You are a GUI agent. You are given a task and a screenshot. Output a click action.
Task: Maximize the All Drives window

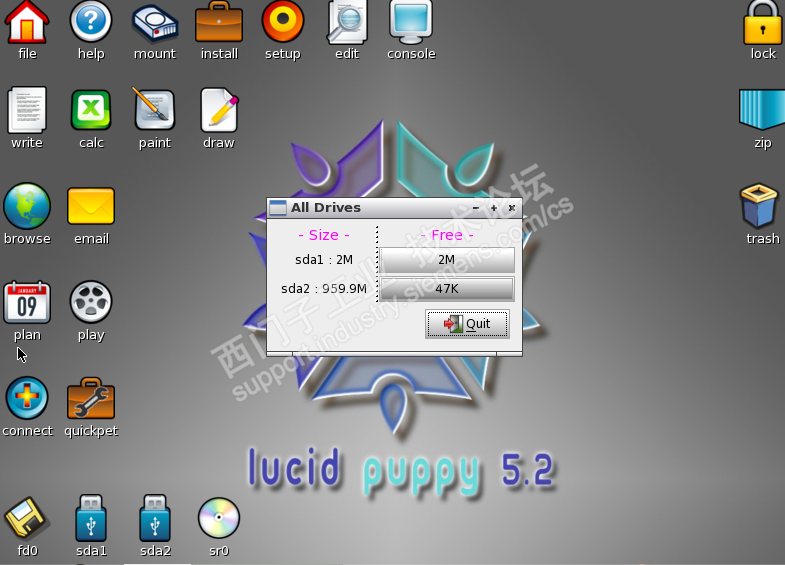tap(494, 208)
